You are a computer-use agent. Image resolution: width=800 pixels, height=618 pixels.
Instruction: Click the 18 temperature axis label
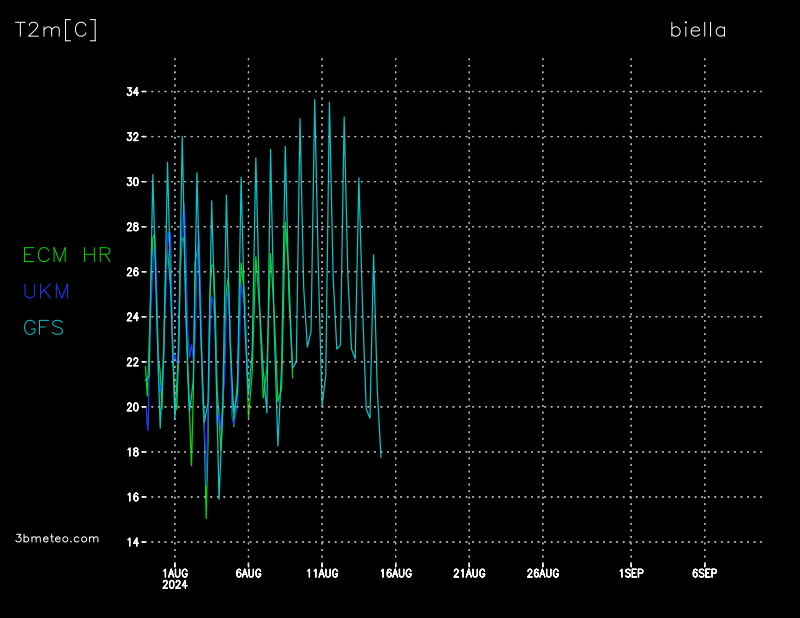tap(131, 452)
